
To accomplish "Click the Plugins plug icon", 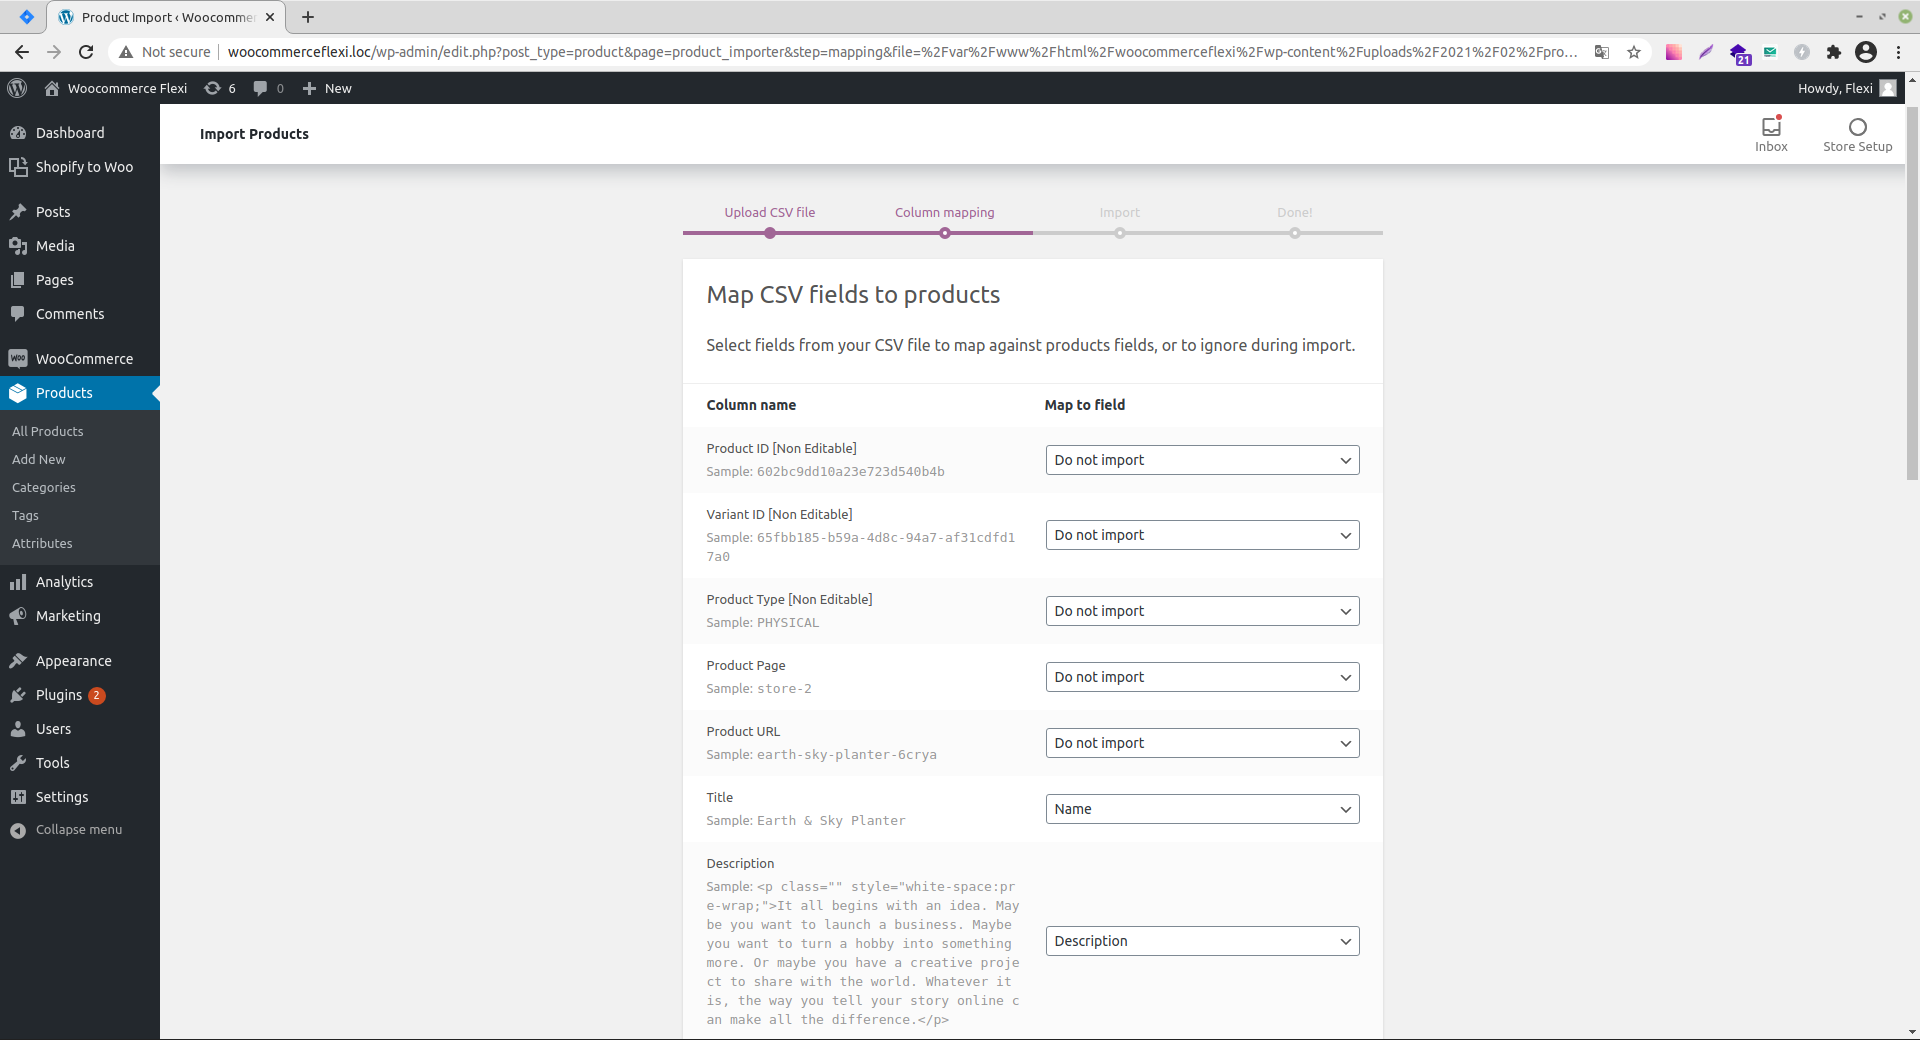I will [18, 695].
